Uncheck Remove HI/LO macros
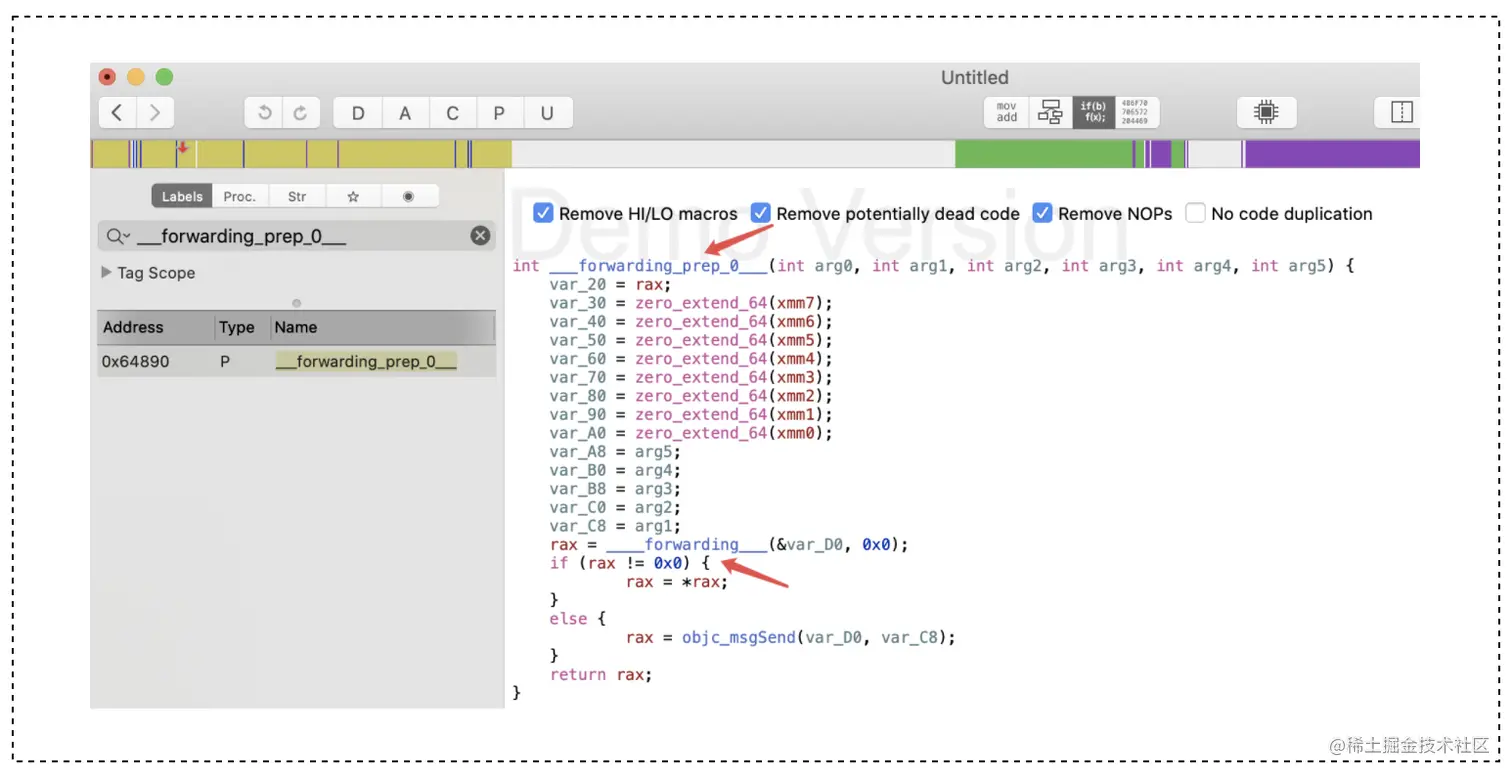 (543, 213)
